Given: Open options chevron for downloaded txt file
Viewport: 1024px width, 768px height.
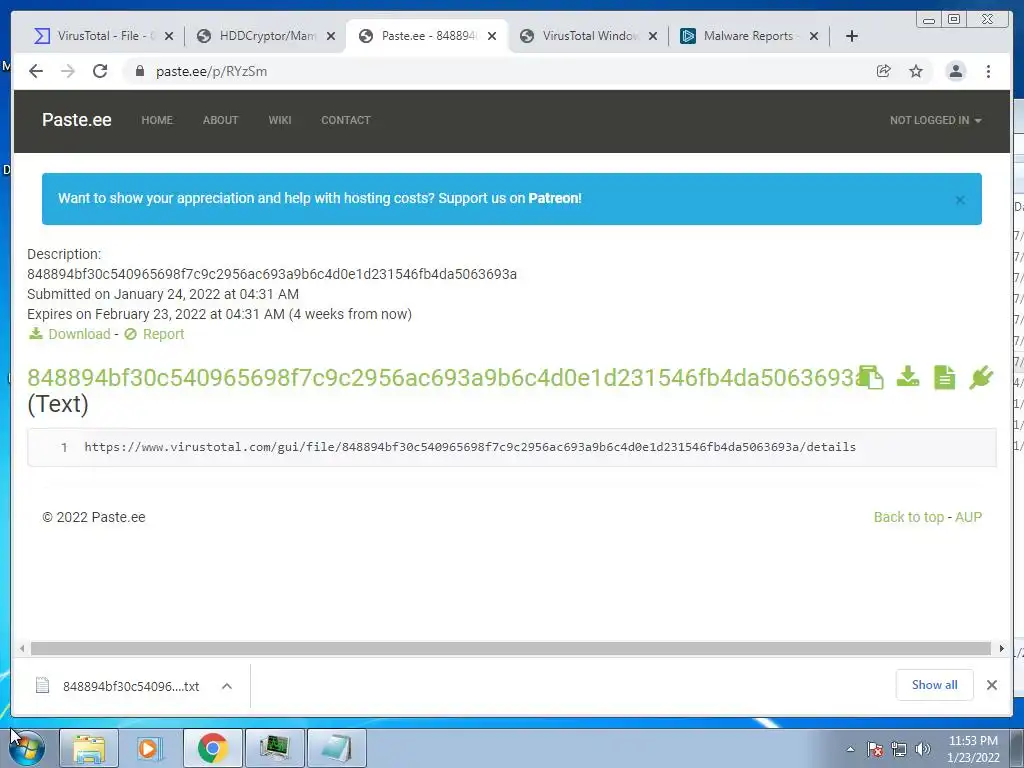Looking at the screenshot, I should coord(227,686).
